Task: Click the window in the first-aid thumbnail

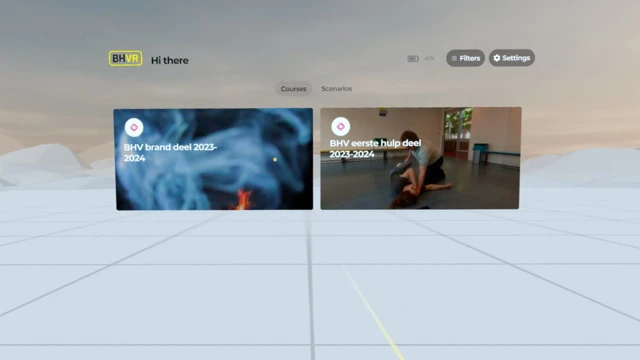Action: 458,122
